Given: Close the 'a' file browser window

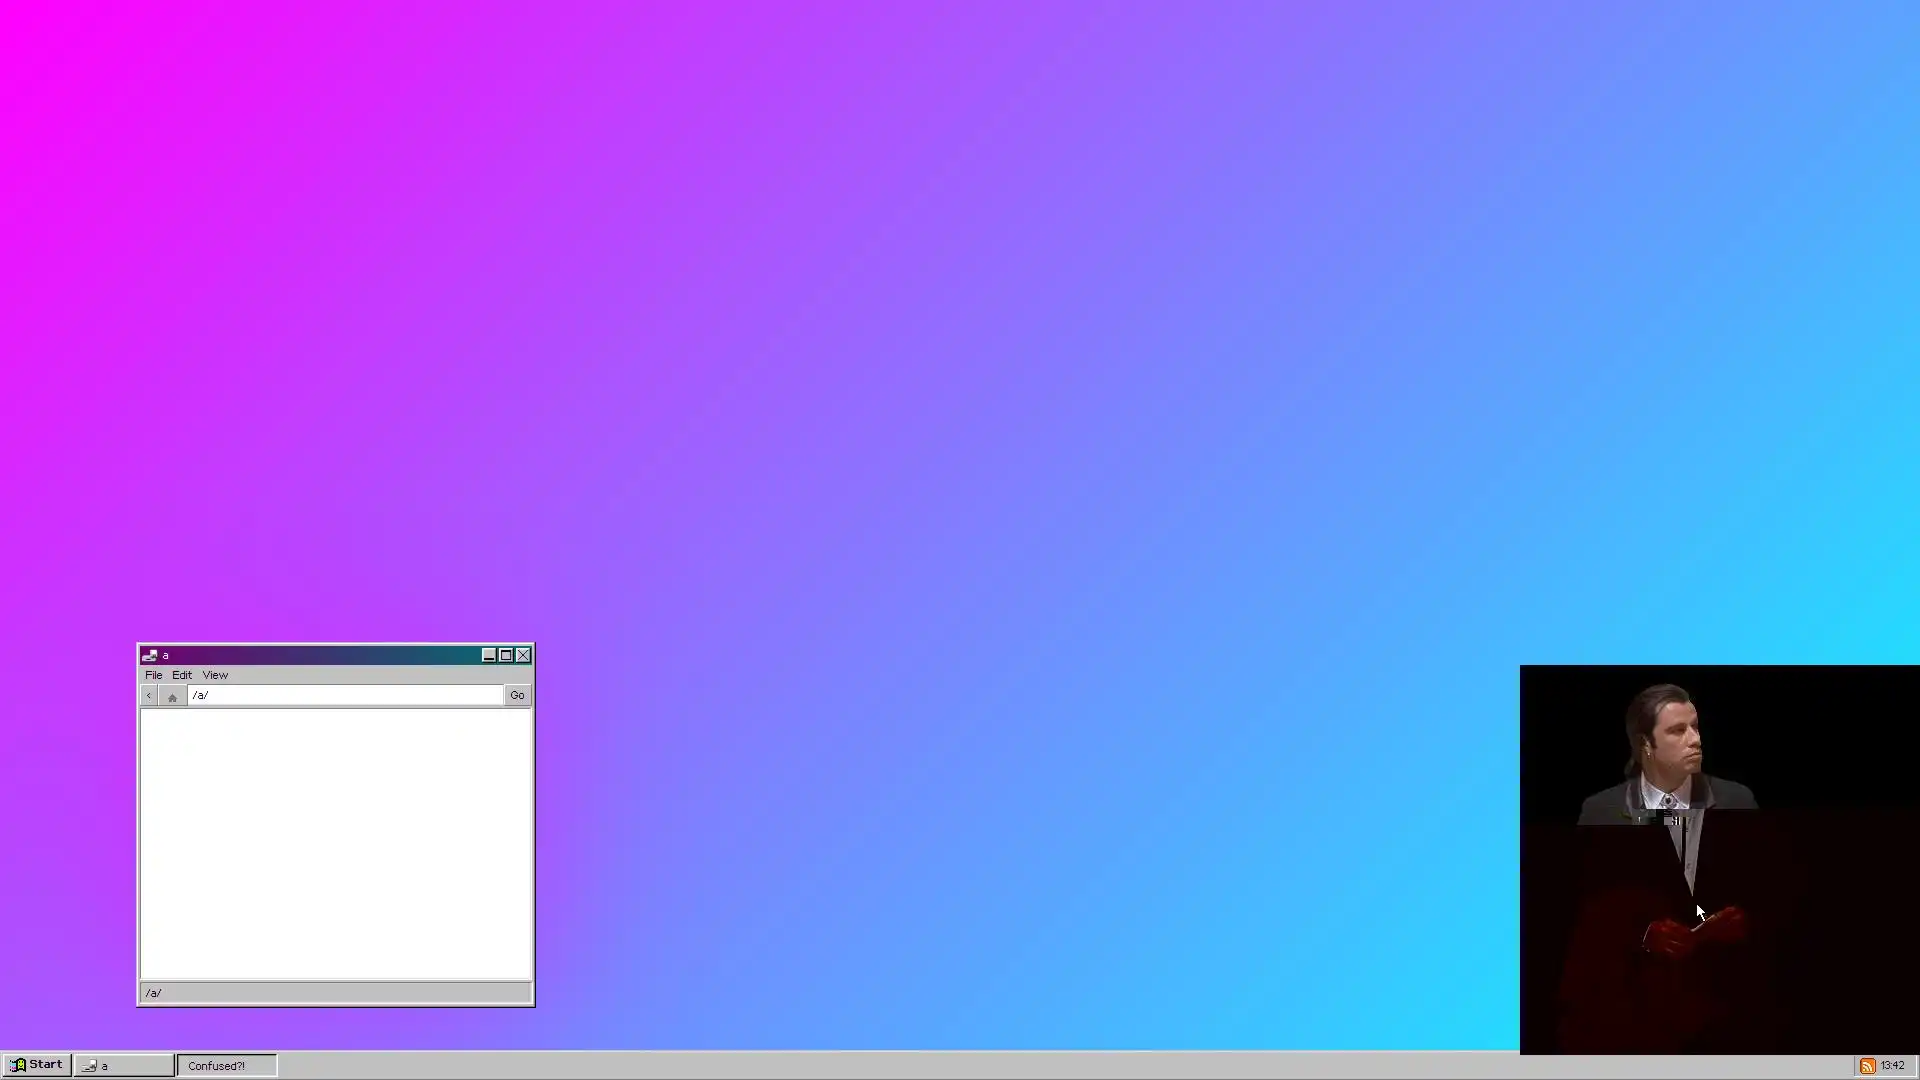Looking at the screenshot, I should click(523, 655).
